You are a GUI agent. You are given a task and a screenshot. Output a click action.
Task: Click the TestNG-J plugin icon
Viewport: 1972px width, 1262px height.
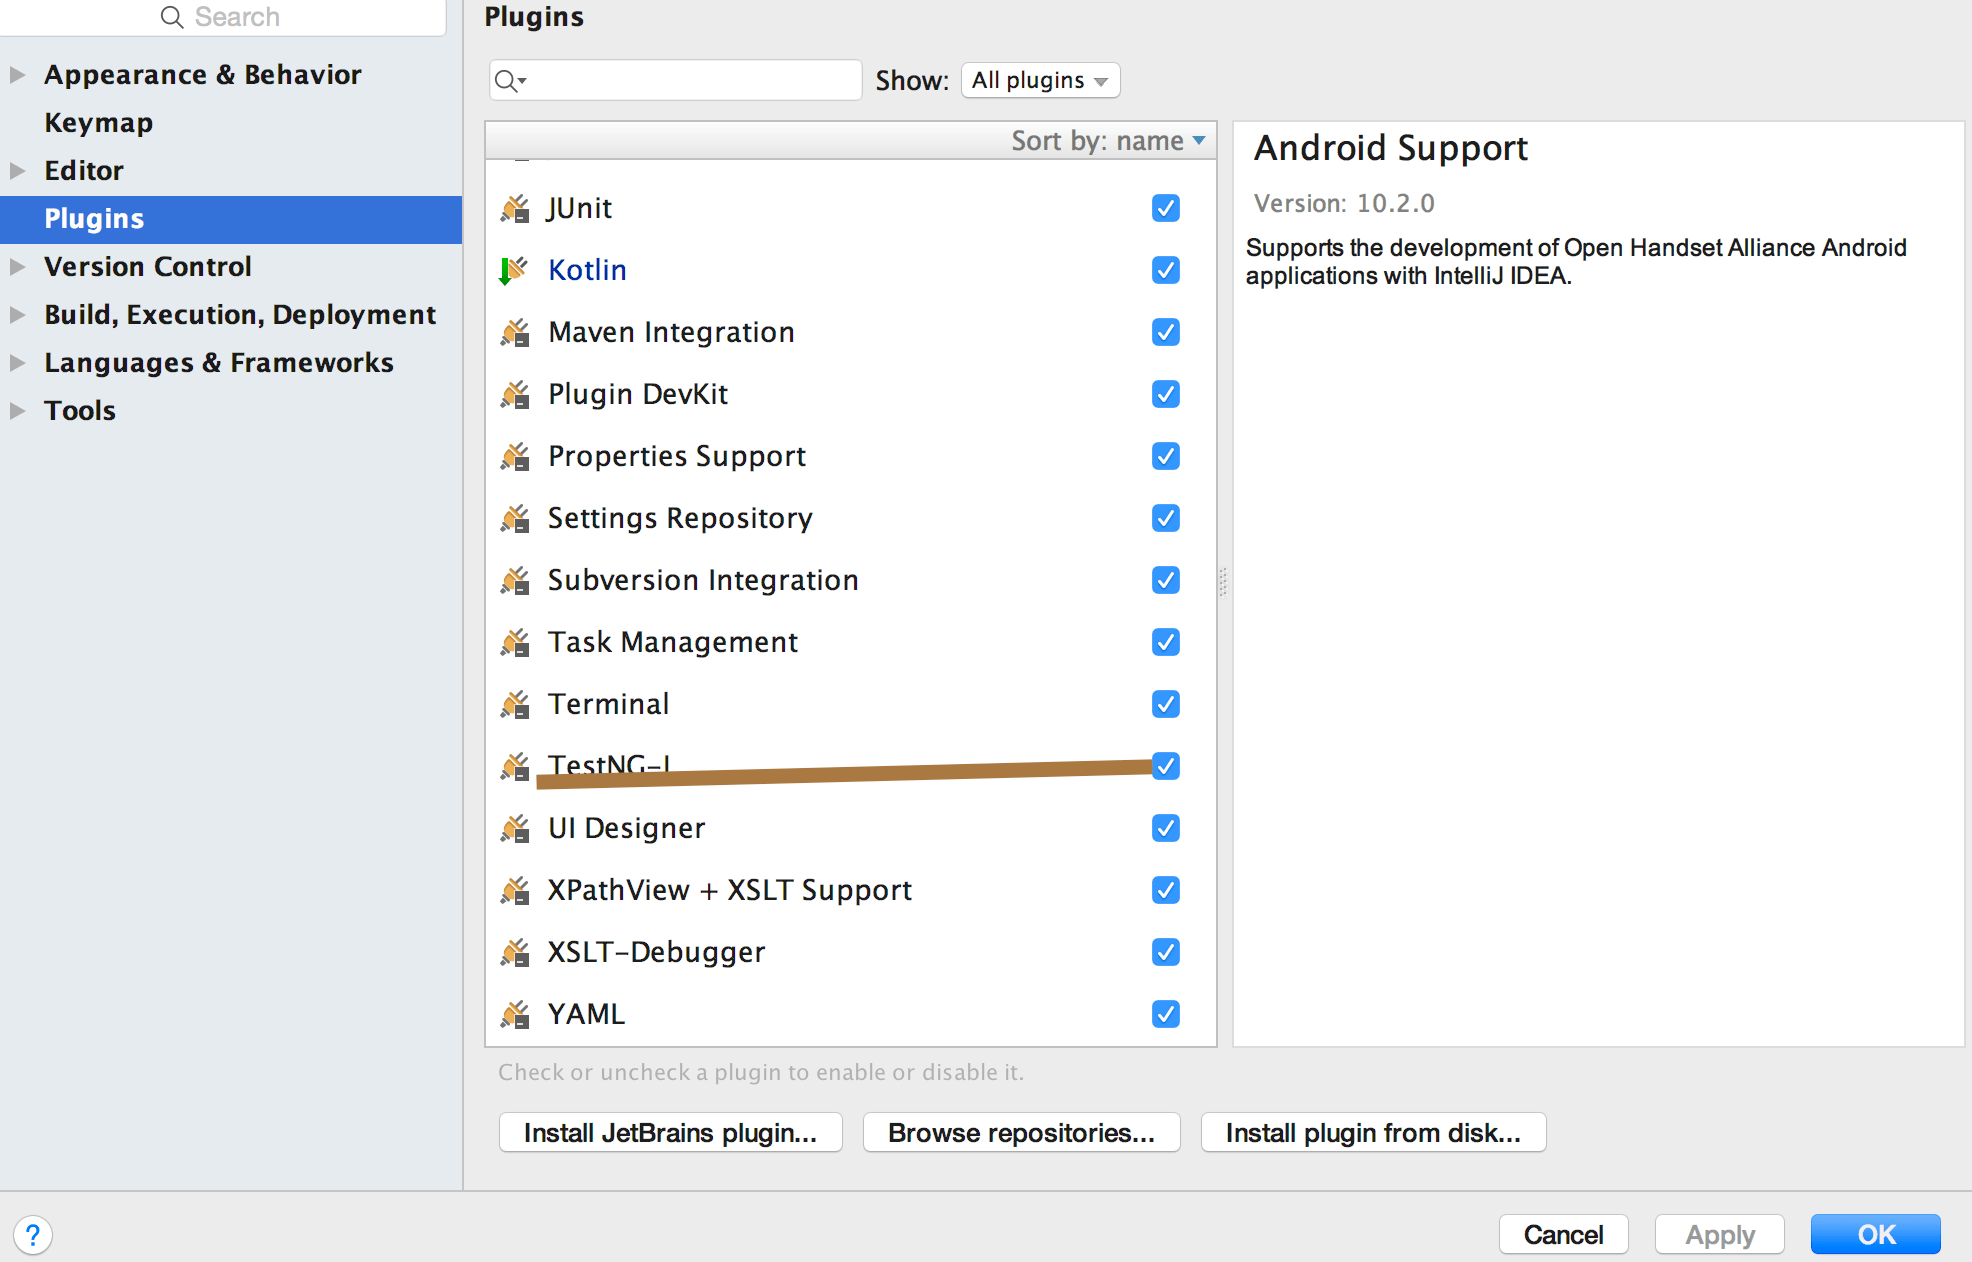[x=515, y=767]
